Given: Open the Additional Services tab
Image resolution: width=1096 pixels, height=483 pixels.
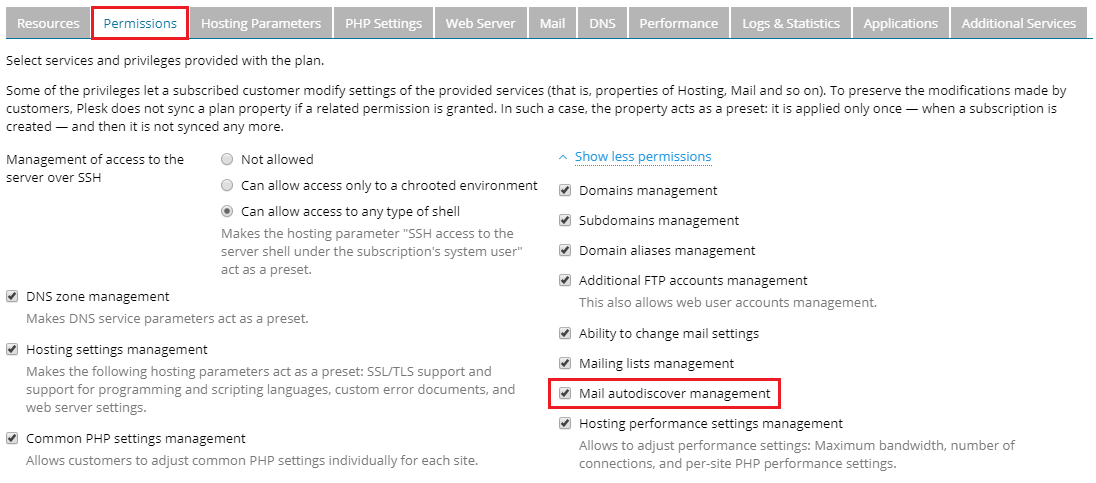Looking at the screenshot, I should pyautogui.click(x=1018, y=23).
